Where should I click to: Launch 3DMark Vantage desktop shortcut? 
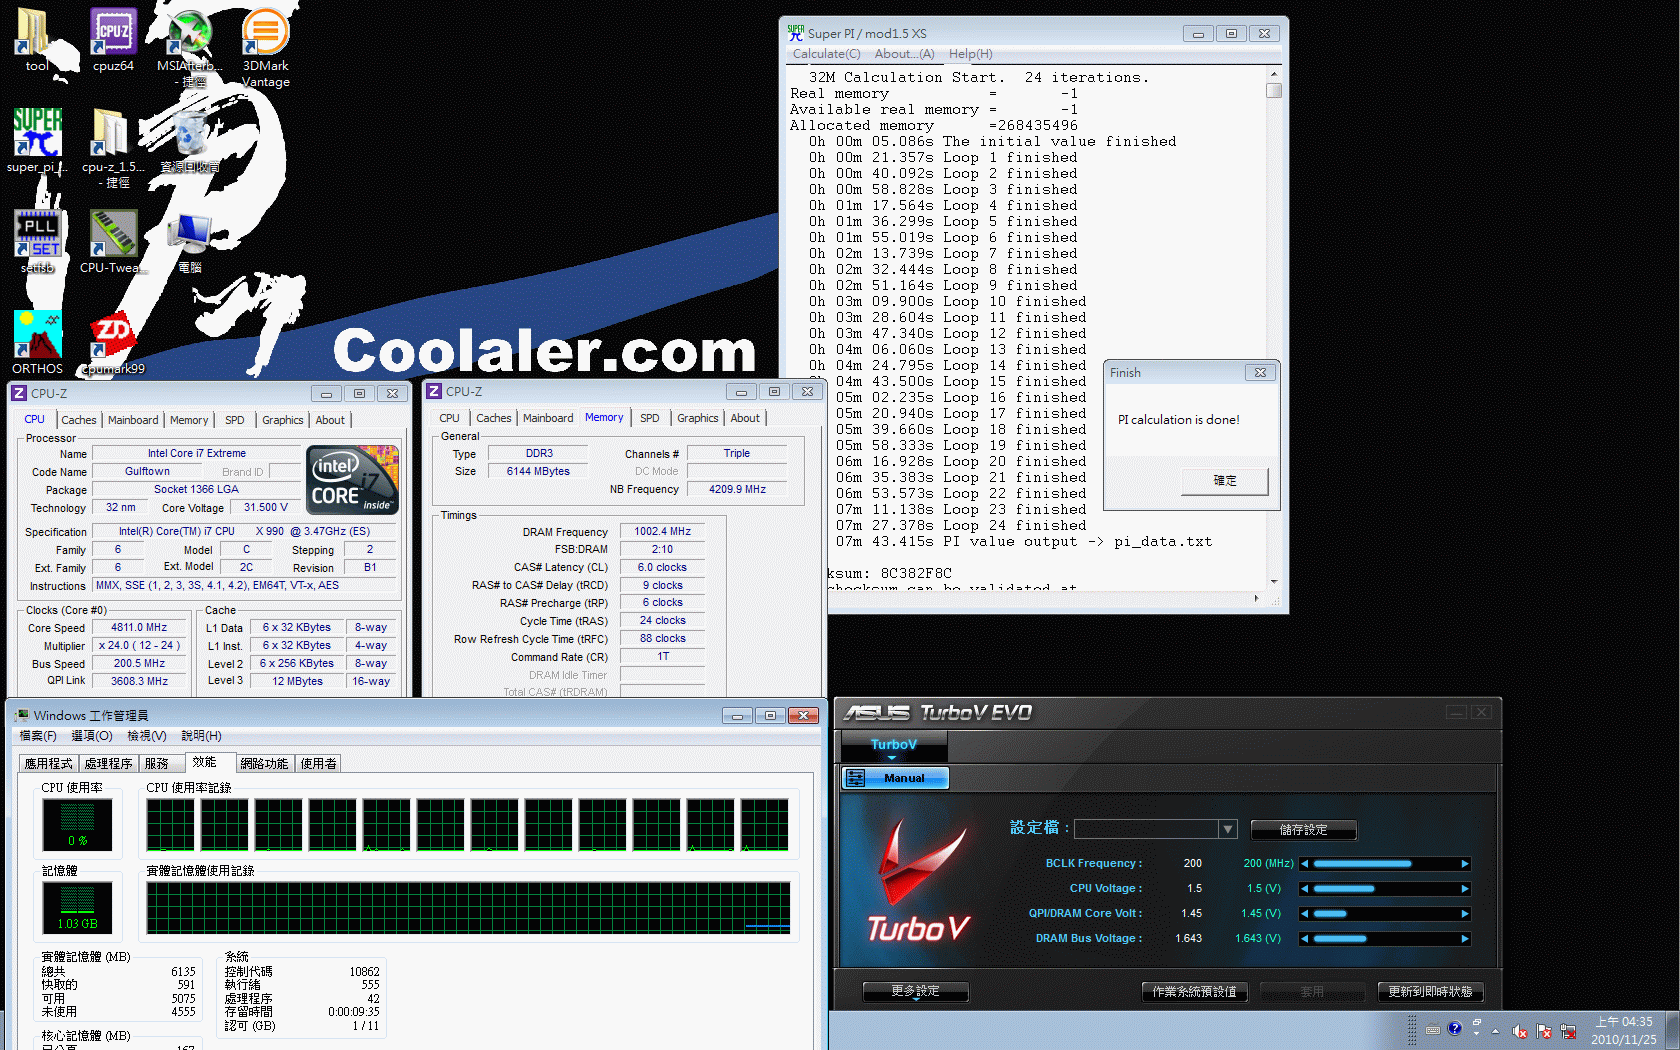pyautogui.click(x=265, y=48)
